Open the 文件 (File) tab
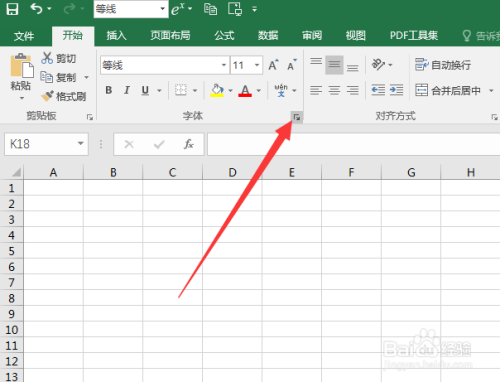Viewport: 500px width, 382px height. (24, 36)
